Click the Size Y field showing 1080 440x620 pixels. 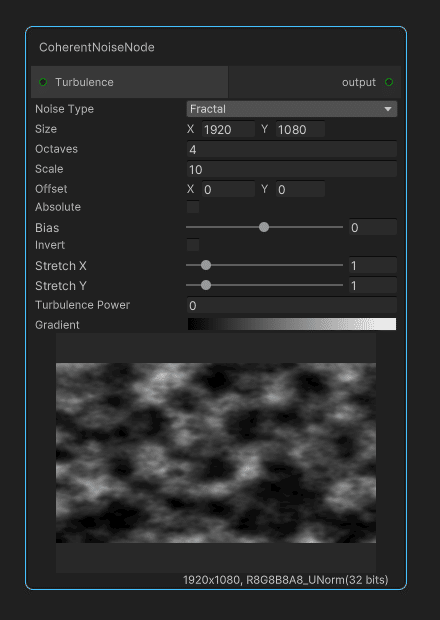click(x=300, y=129)
